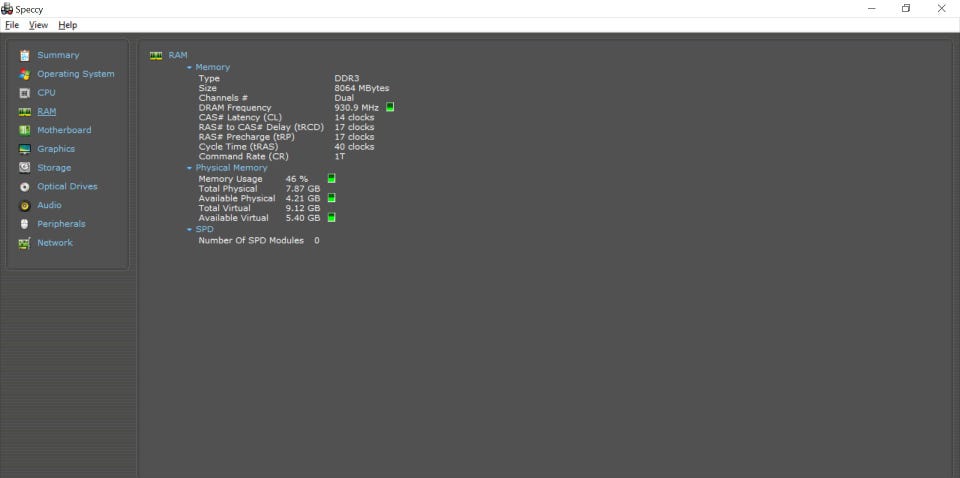960x478 pixels.
Task: Click green indicator next to Available Virtual
Action: click(331, 217)
